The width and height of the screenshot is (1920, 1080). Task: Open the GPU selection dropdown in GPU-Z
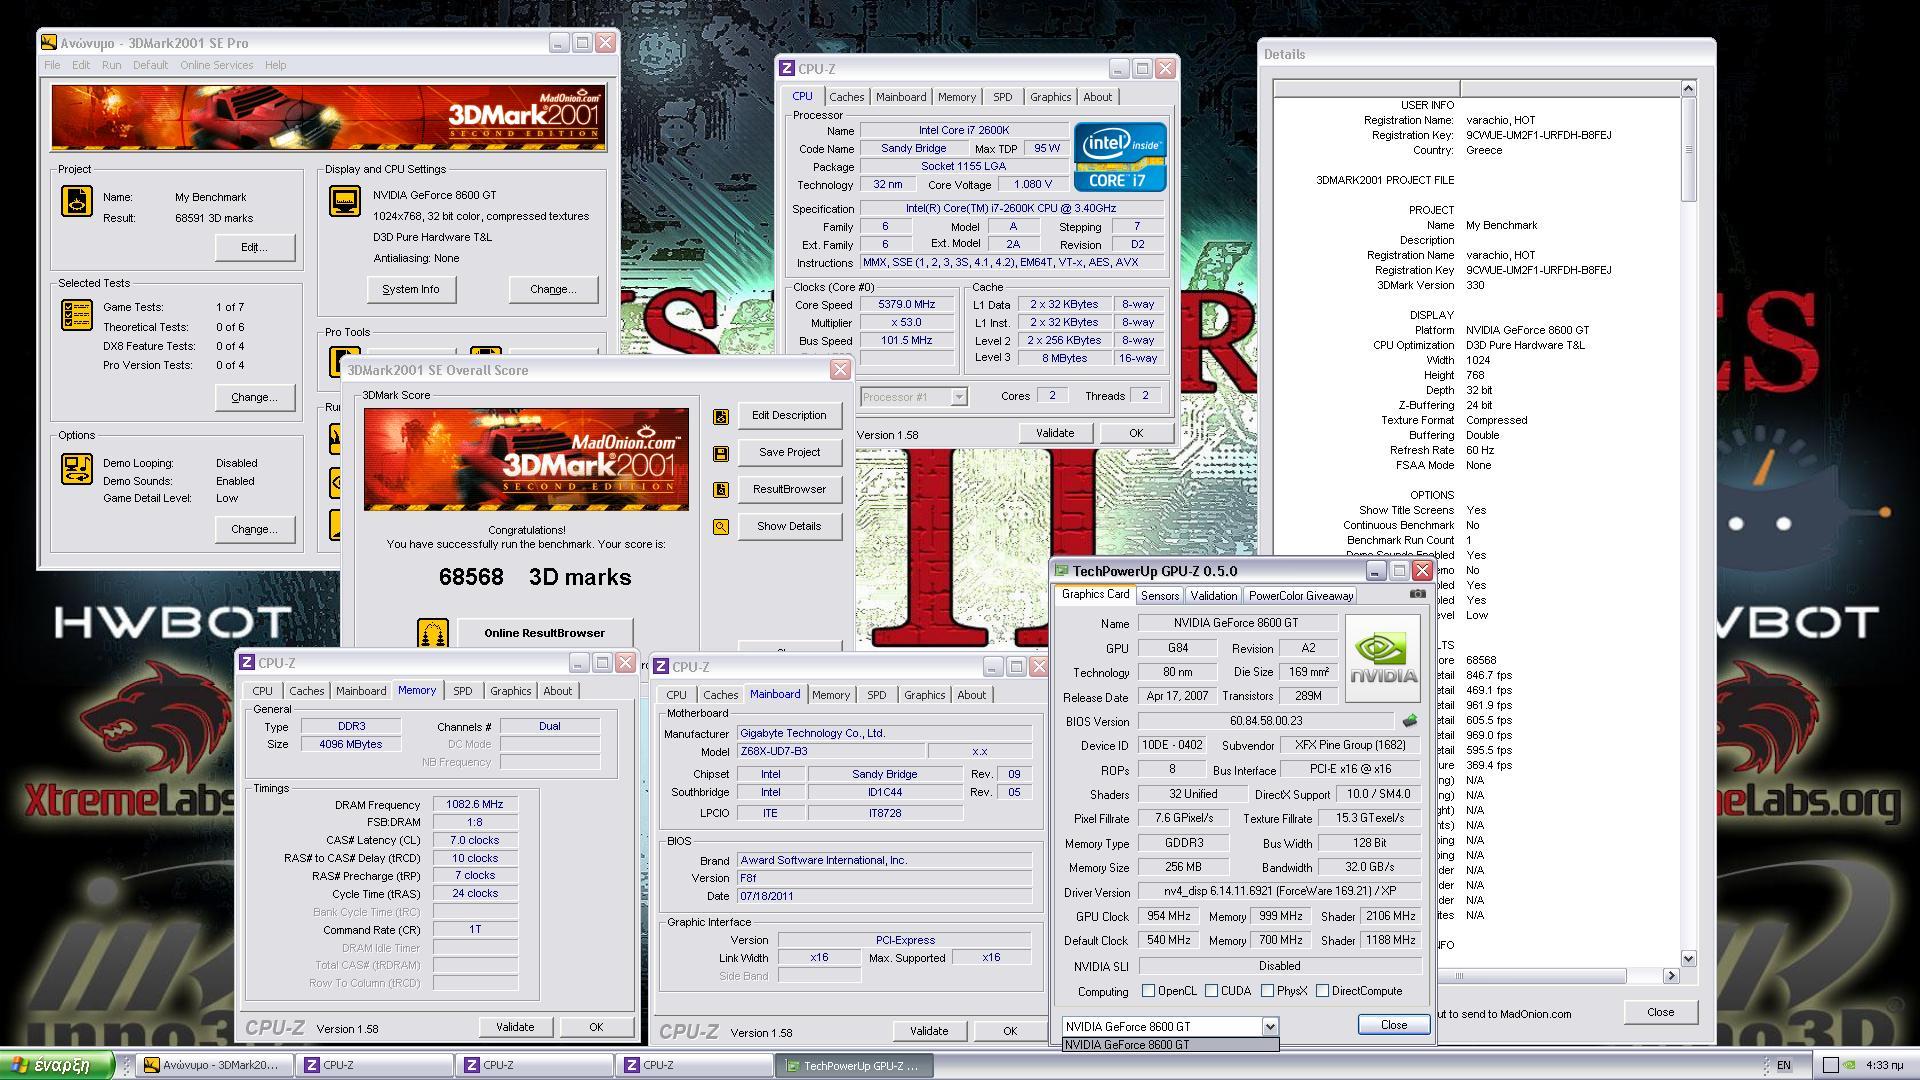pyautogui.click(x=1270, y=1026)
